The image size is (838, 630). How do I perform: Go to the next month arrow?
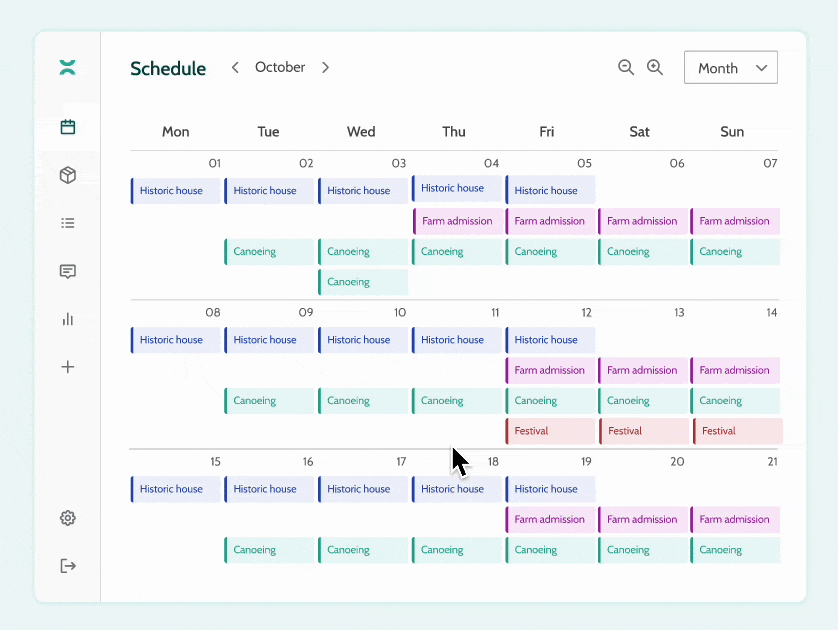[x=325, y=67]
